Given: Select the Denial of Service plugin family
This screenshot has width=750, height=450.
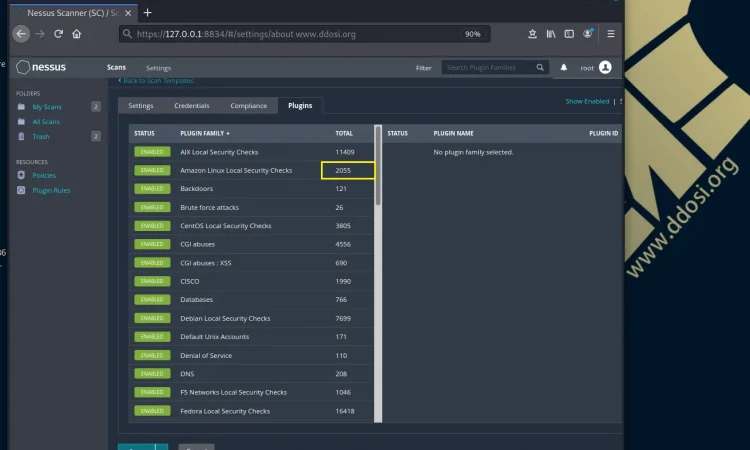Looking at the screenshot, I should pyautogui.click(x=251, y=355).
